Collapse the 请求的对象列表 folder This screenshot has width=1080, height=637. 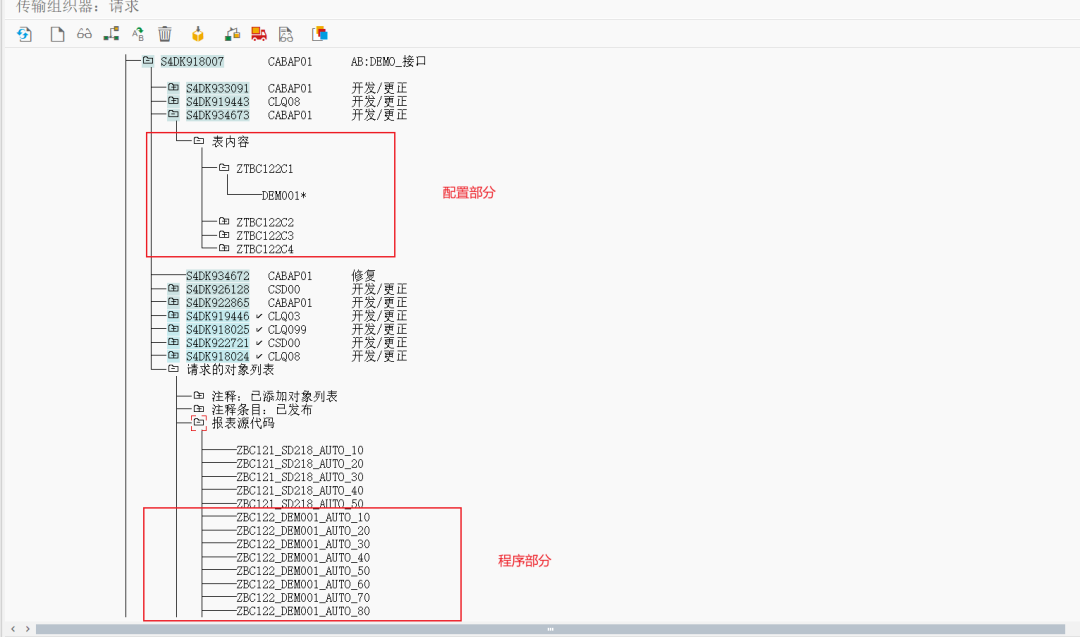point(174,368)
